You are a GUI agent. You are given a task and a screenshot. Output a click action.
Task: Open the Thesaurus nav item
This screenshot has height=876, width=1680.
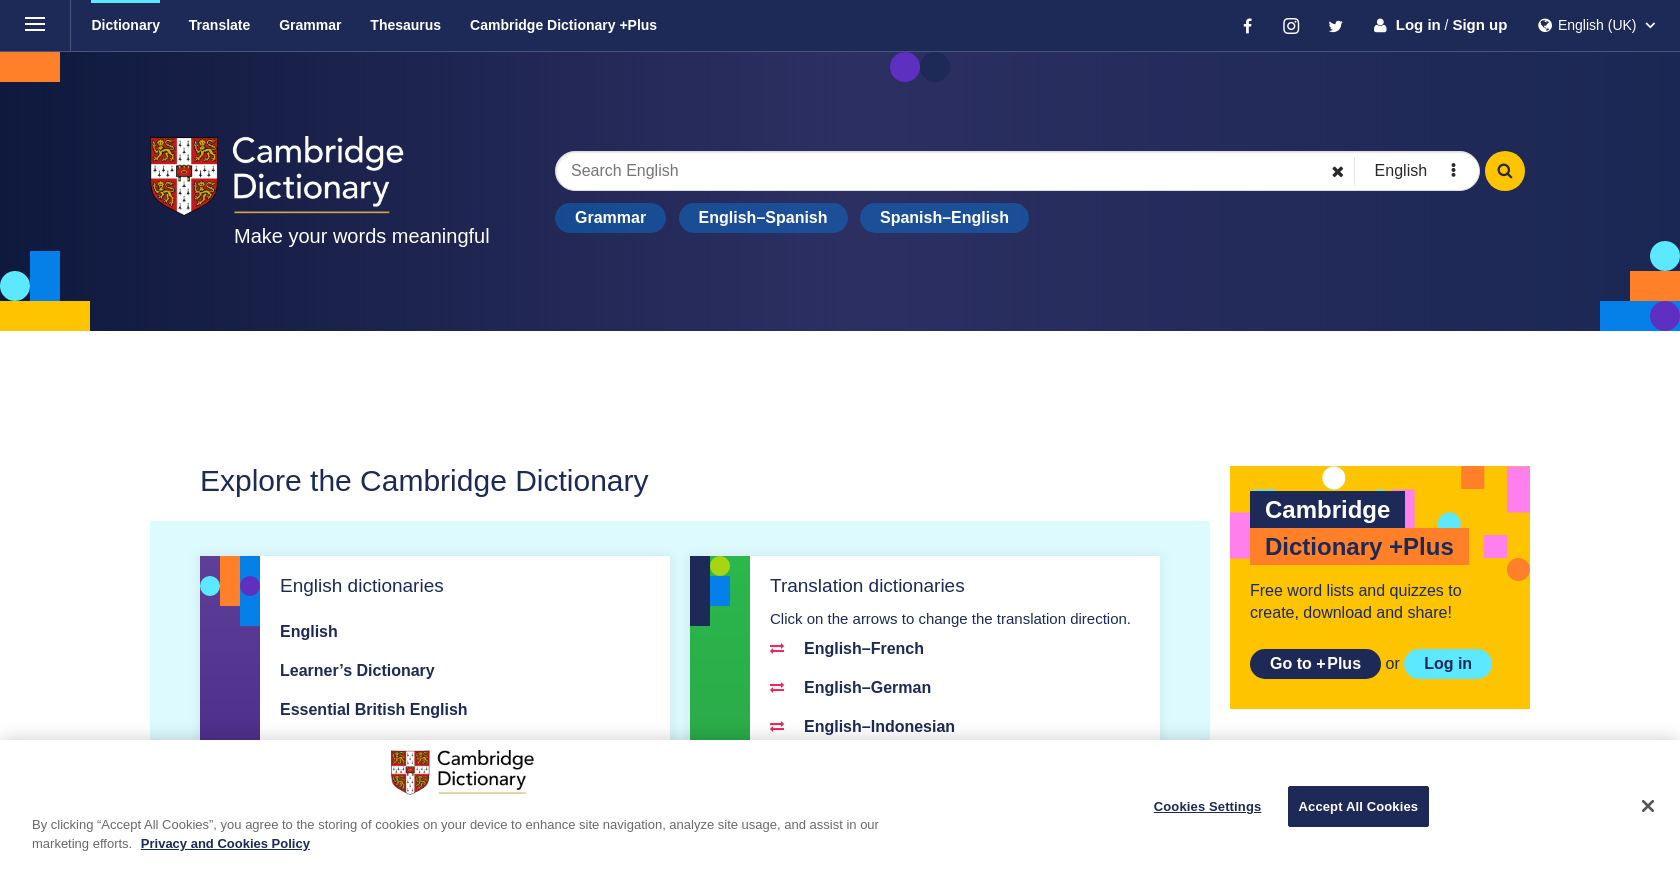405,25
